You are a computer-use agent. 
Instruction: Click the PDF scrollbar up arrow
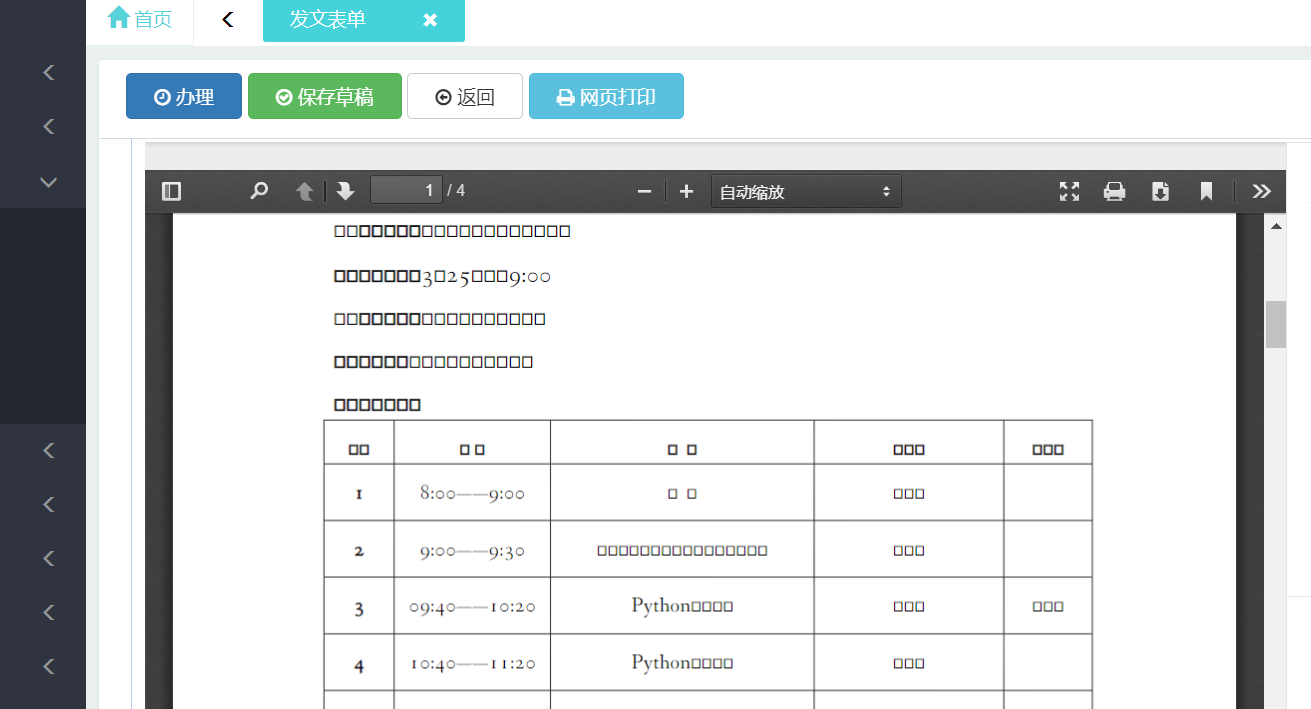pyautogui.click(x=1276, y=227)
